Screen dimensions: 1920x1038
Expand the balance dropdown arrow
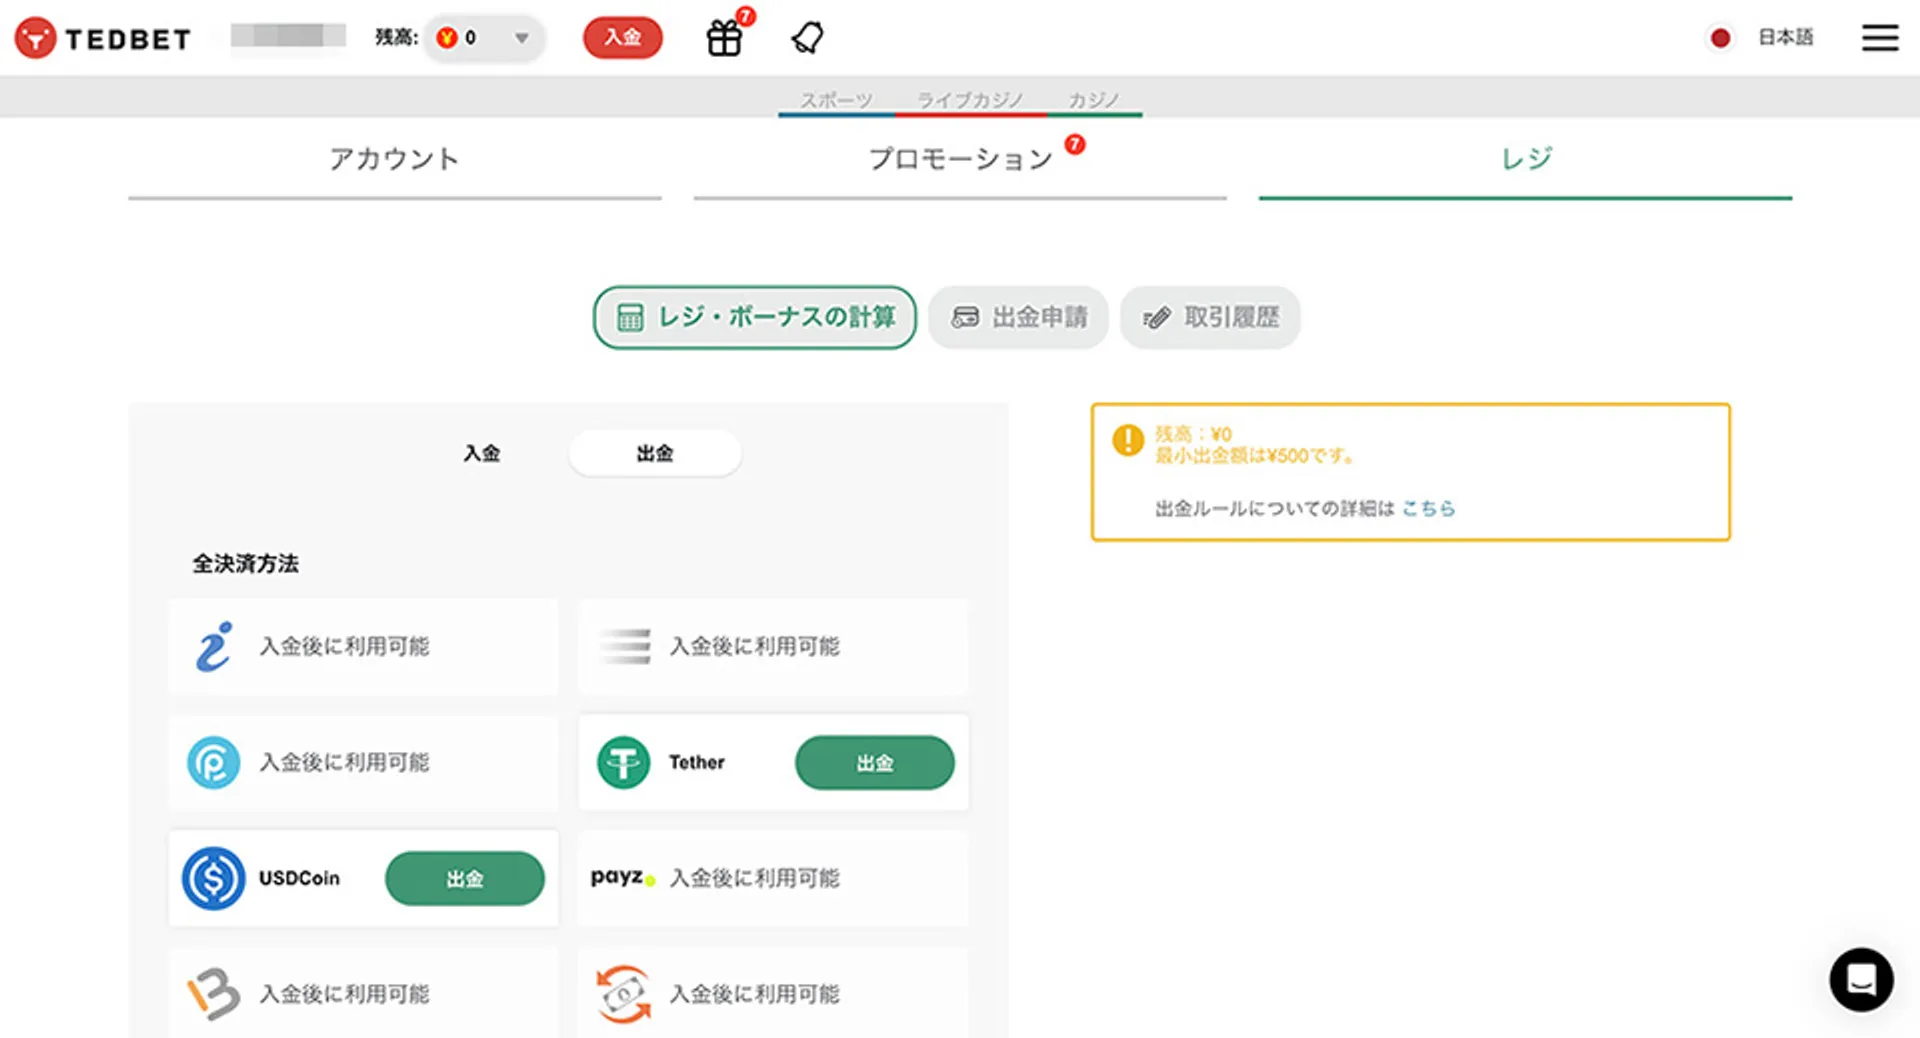(521, 38)
